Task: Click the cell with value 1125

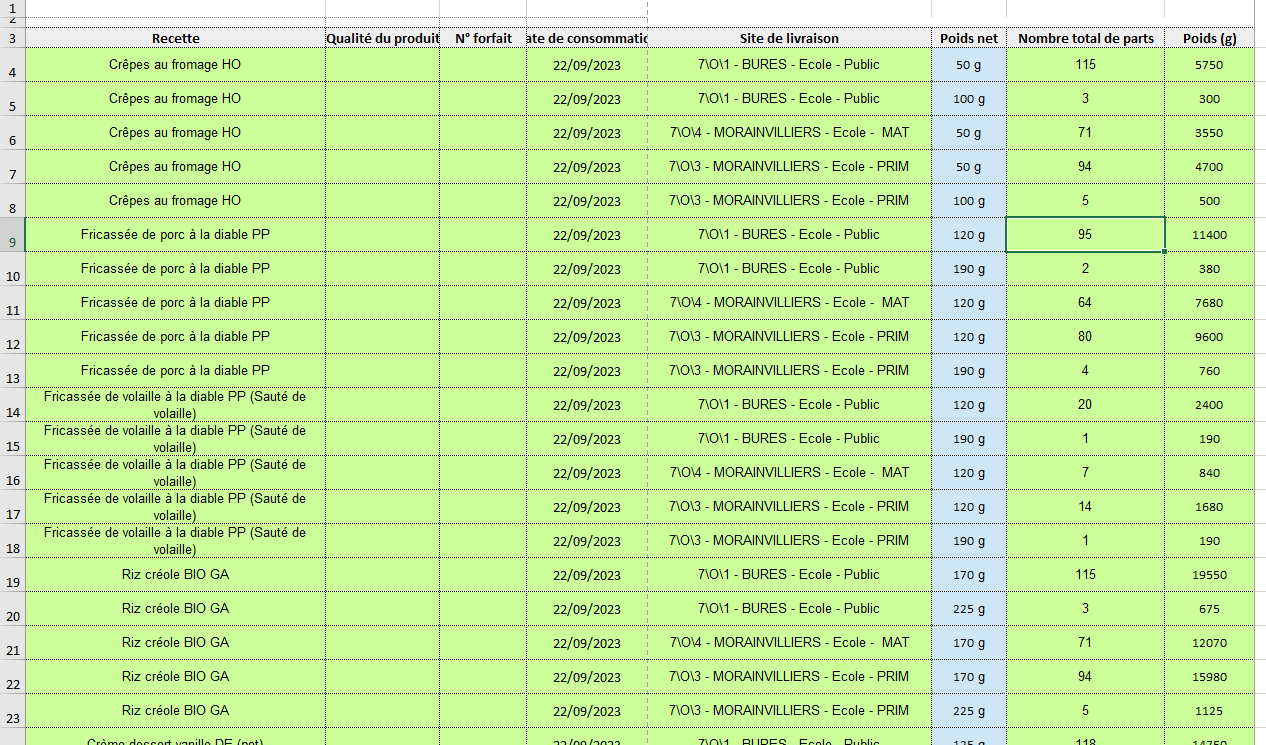Action: [x=1209, y=711]
